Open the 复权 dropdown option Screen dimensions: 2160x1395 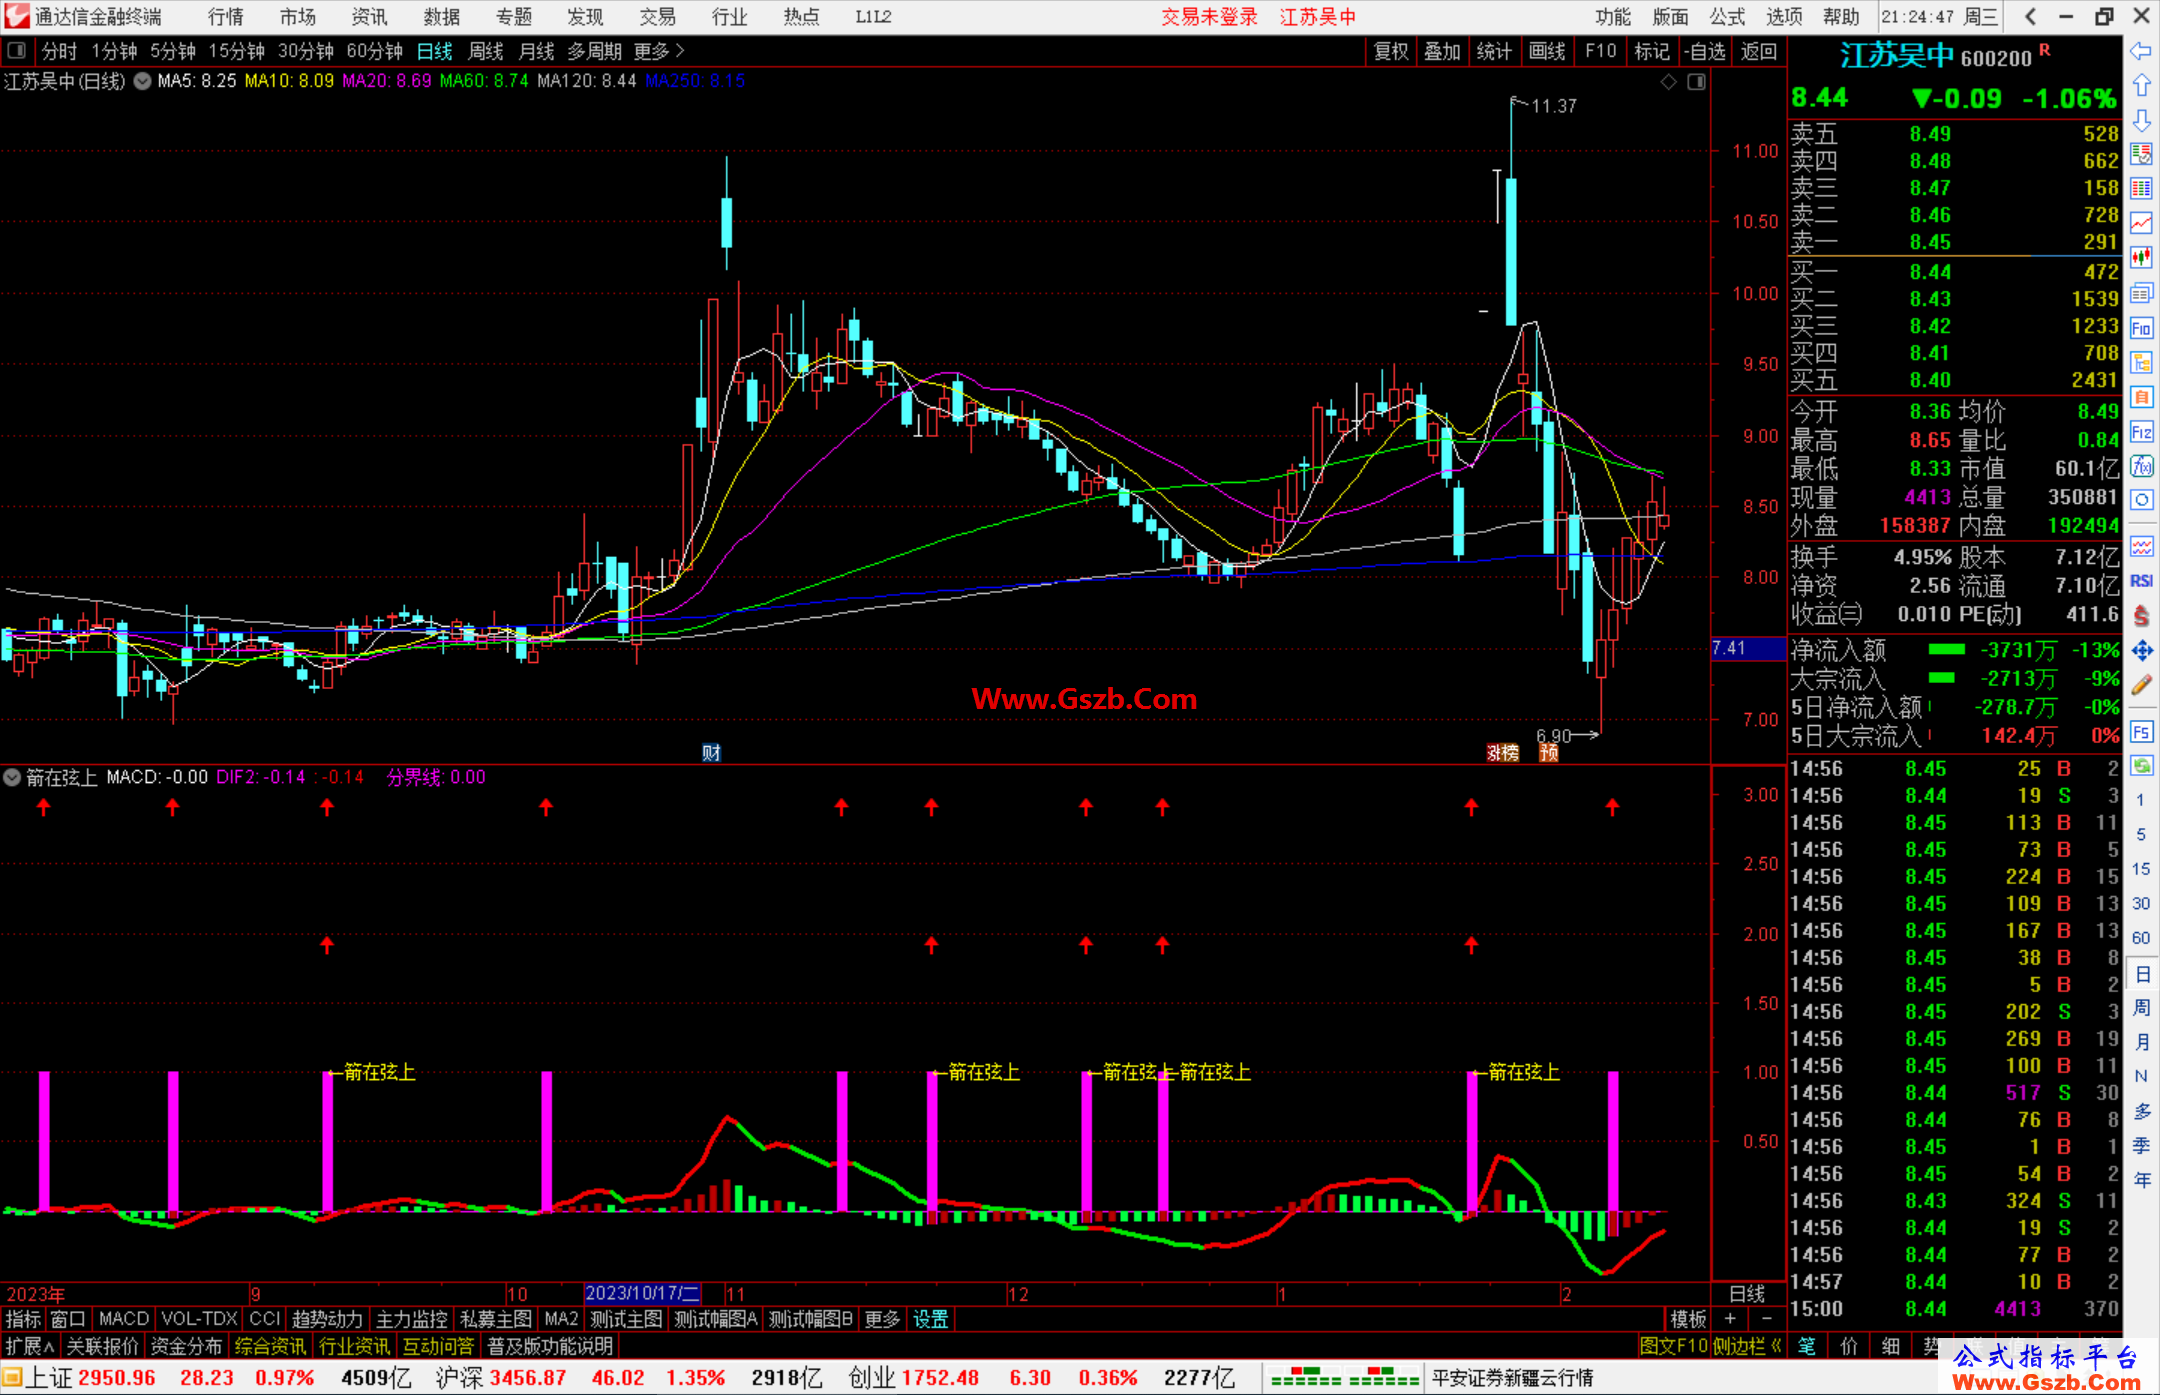[x=1391, y=51]
